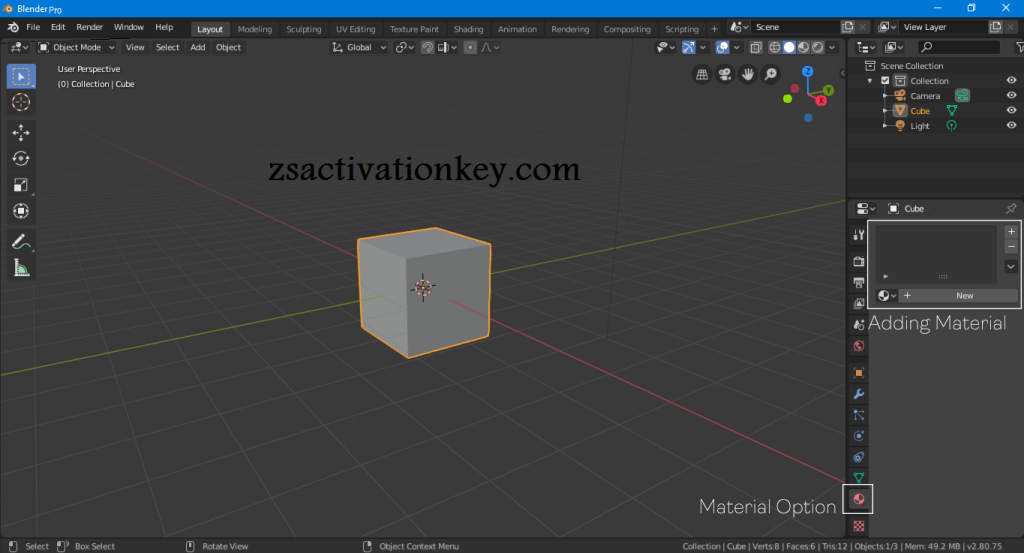Browse materials to link dropdown
The image size is (1024, 553).
[886, 296]
